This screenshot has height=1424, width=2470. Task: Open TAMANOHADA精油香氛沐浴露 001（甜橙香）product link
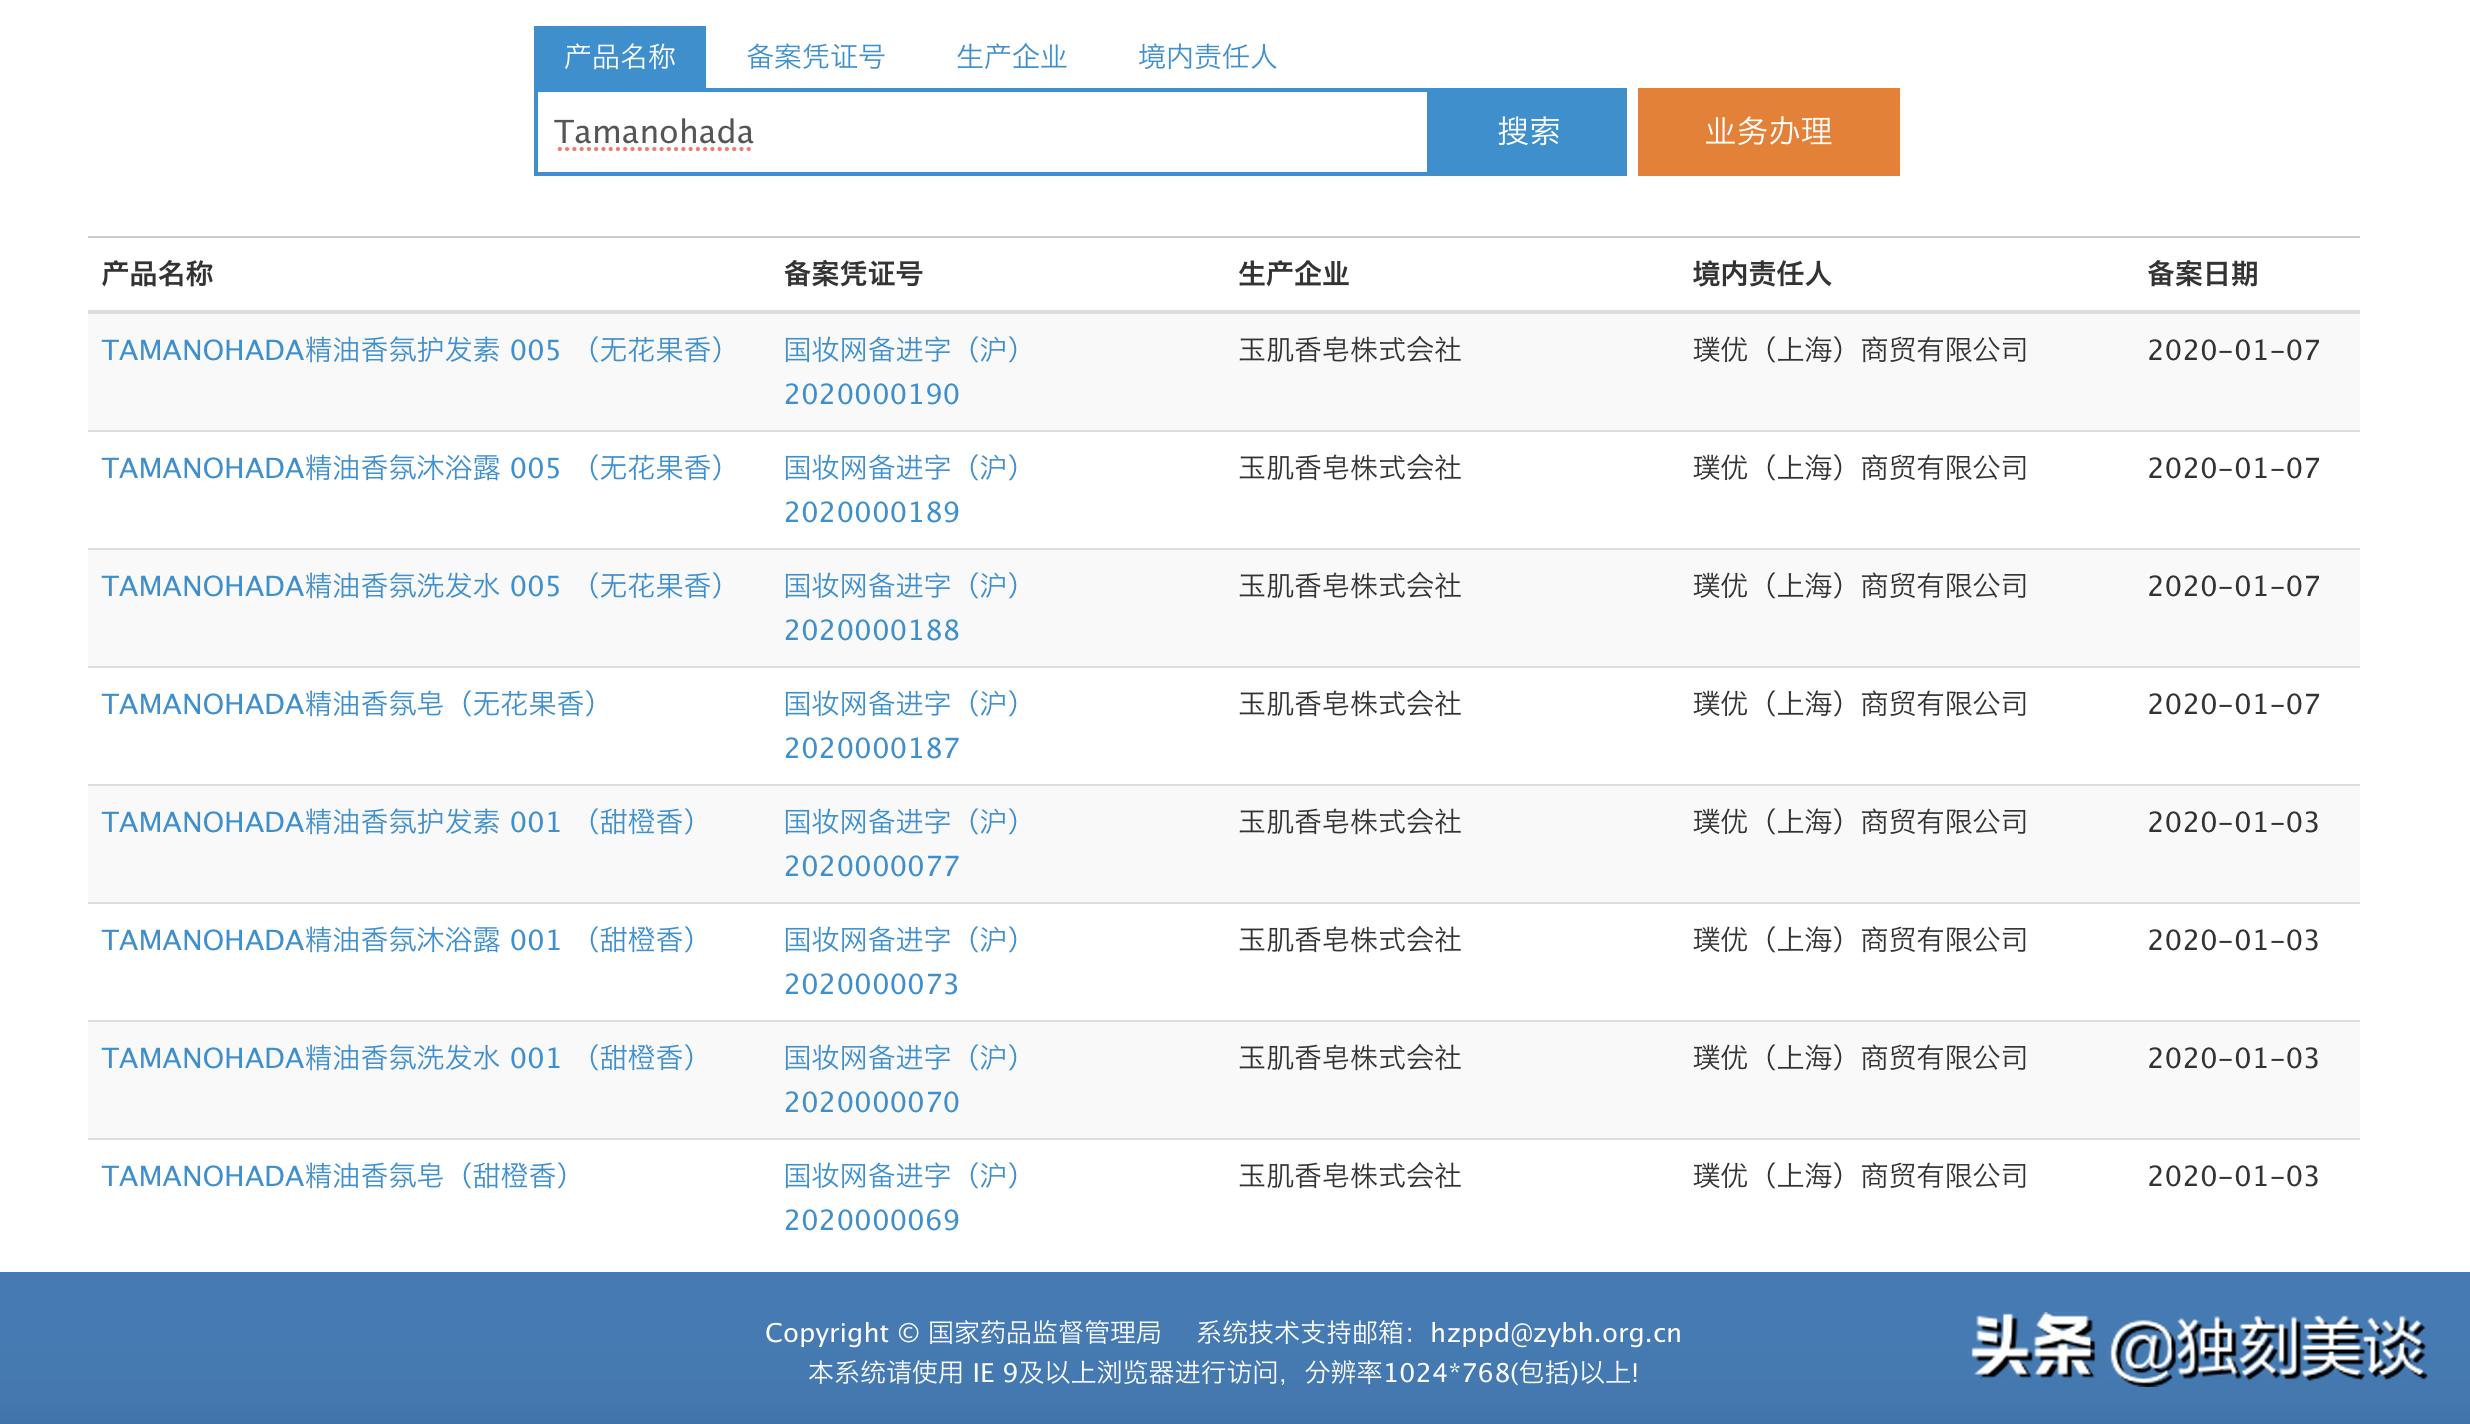click(400, 939)
